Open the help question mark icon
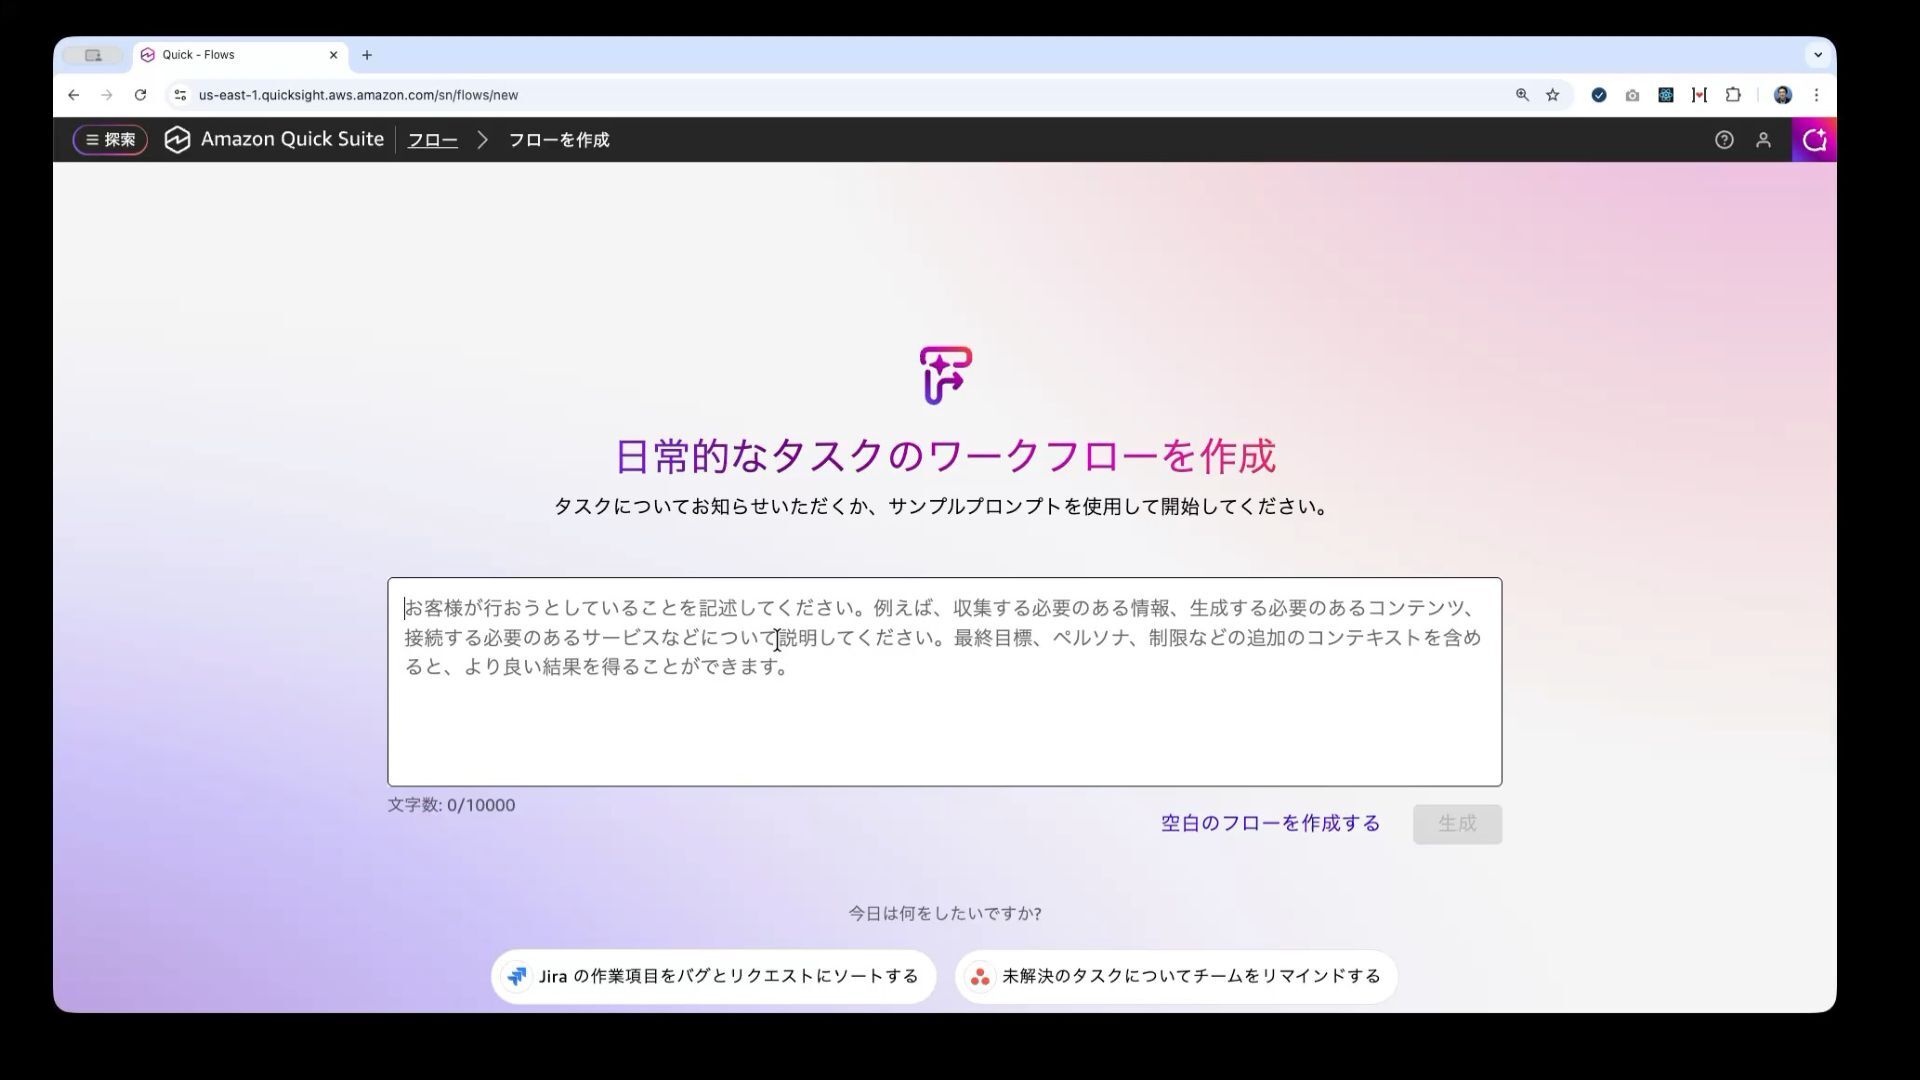1920x1080 pixels. coord(1724,140)
